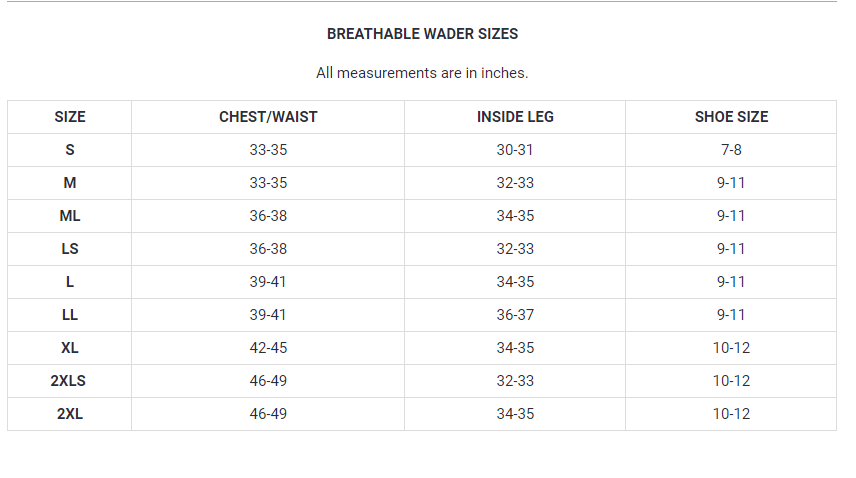Select the 2XLS size row label
Viewport: 856px width, 478px height.
pos(70,381)
